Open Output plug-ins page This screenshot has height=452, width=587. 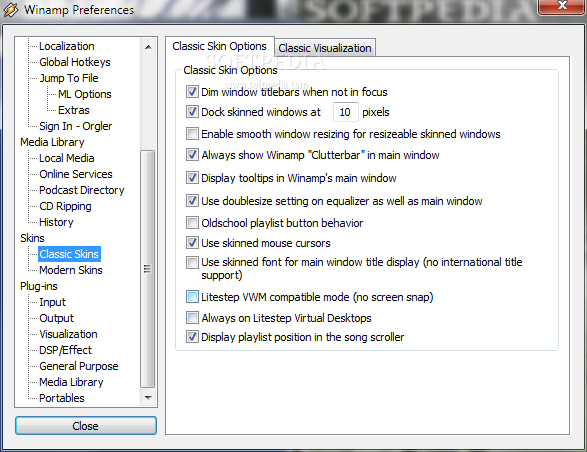click(57, 318)
